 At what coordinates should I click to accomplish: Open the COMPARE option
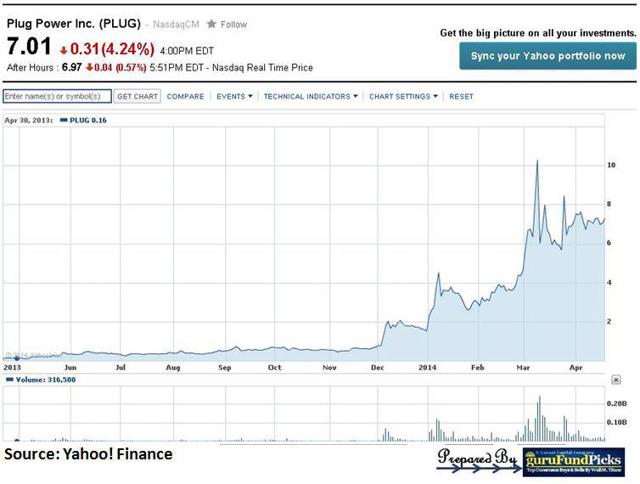(185, 96)
